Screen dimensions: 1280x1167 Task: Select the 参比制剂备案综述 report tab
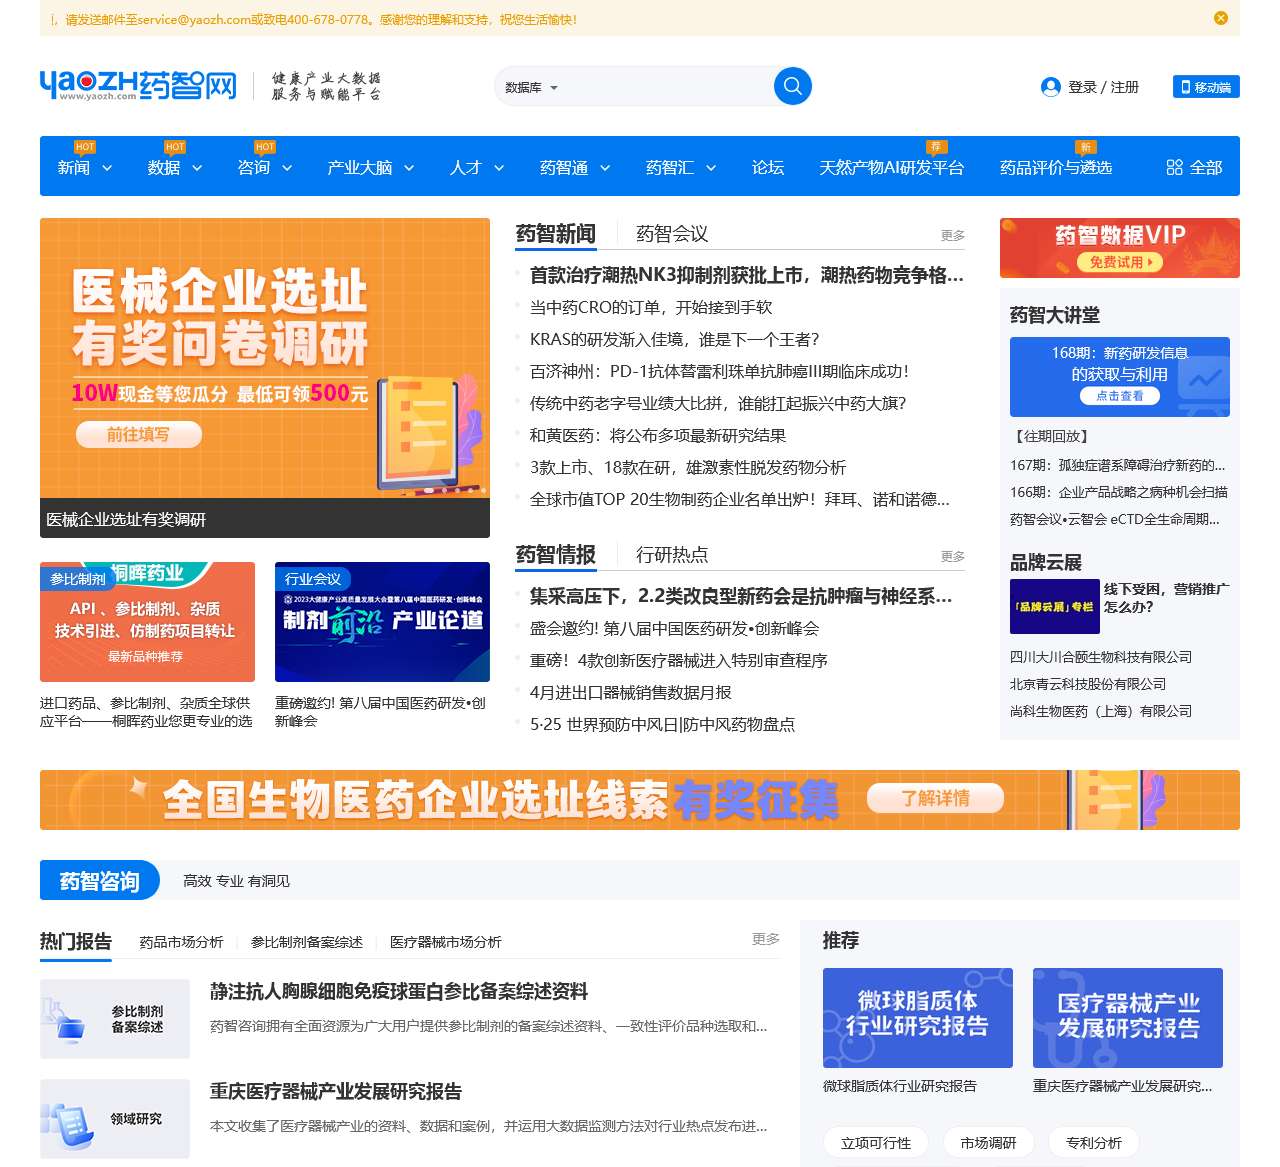pyautogui.click(x=306, y=942)
